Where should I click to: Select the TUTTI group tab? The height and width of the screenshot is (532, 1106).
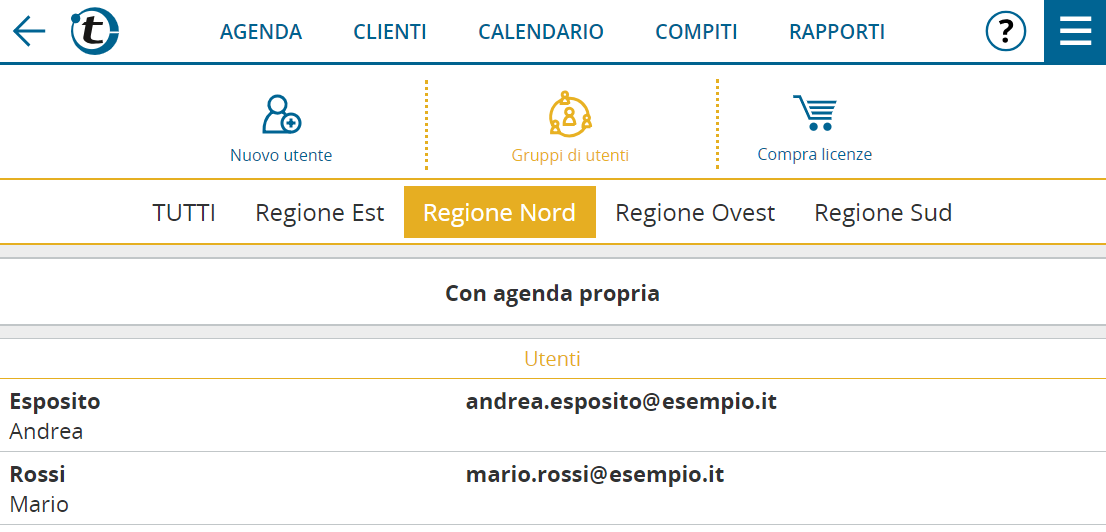pyautogui.click(x=184, y=212)
